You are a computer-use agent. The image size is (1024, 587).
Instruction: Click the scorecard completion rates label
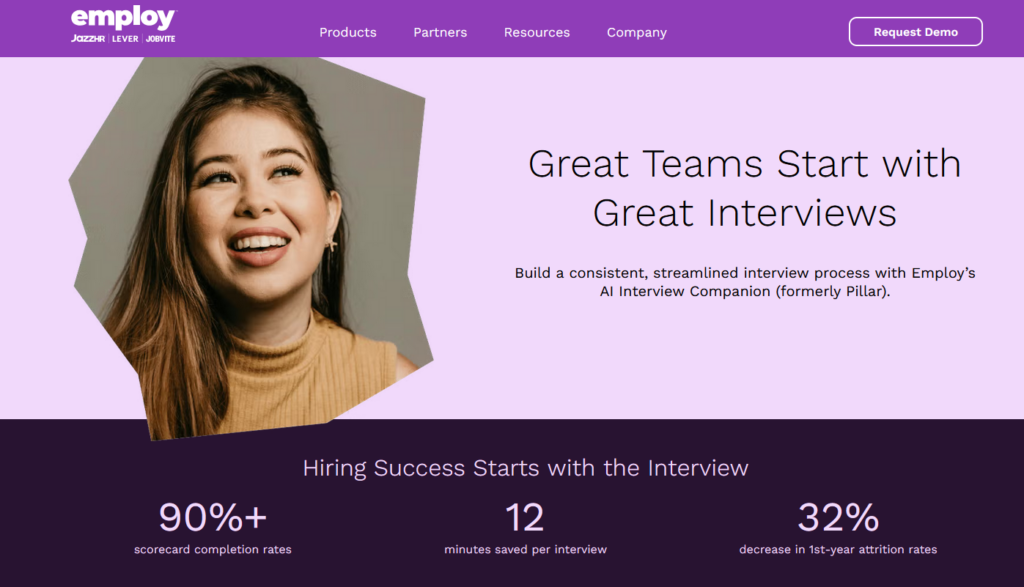pos(213,549)
